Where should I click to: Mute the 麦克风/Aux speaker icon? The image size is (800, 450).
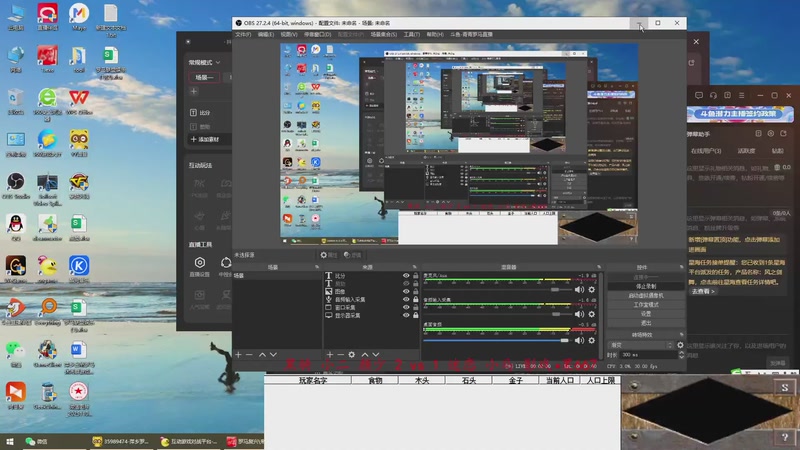tap(580, 289)
